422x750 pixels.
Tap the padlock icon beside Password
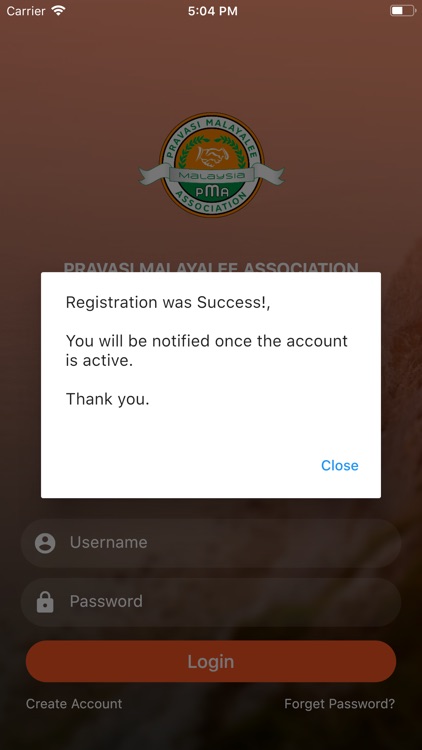click(45, 602)
